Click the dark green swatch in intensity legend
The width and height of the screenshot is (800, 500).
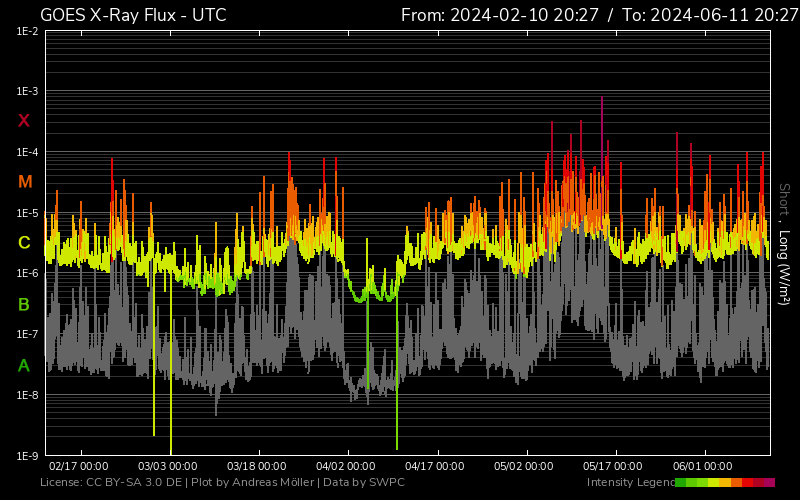coord(681,482)
